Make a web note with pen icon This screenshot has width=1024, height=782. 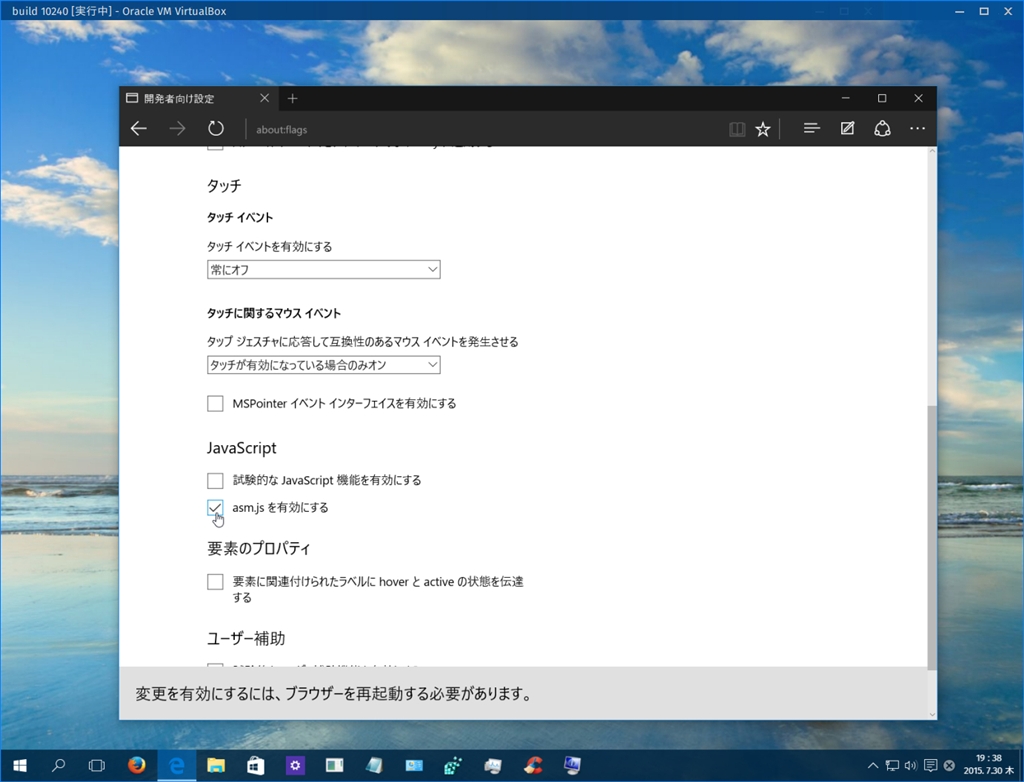point(847,129)
